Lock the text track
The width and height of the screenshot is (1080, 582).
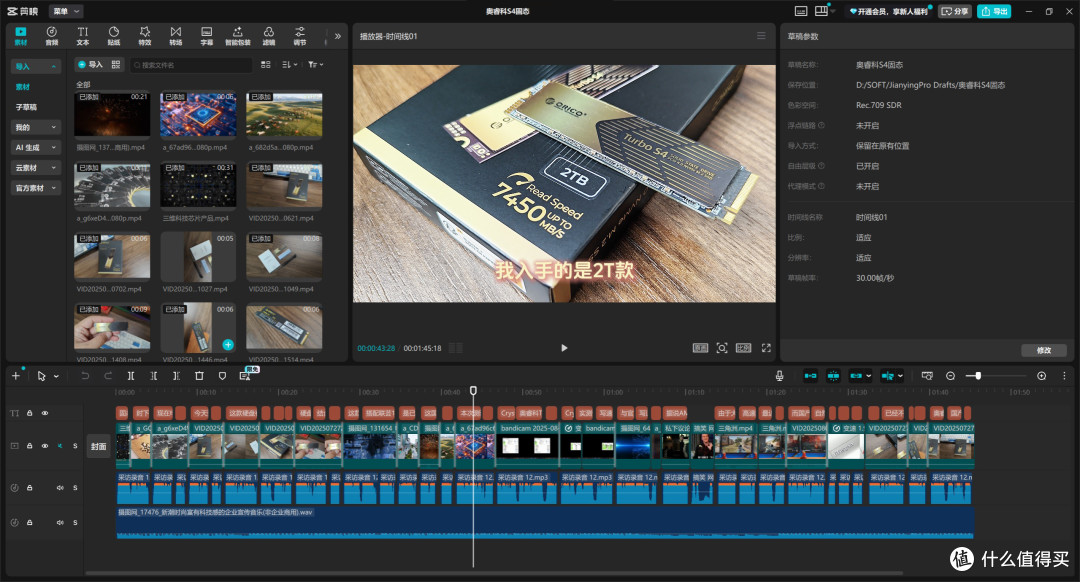tap(30, 413)
